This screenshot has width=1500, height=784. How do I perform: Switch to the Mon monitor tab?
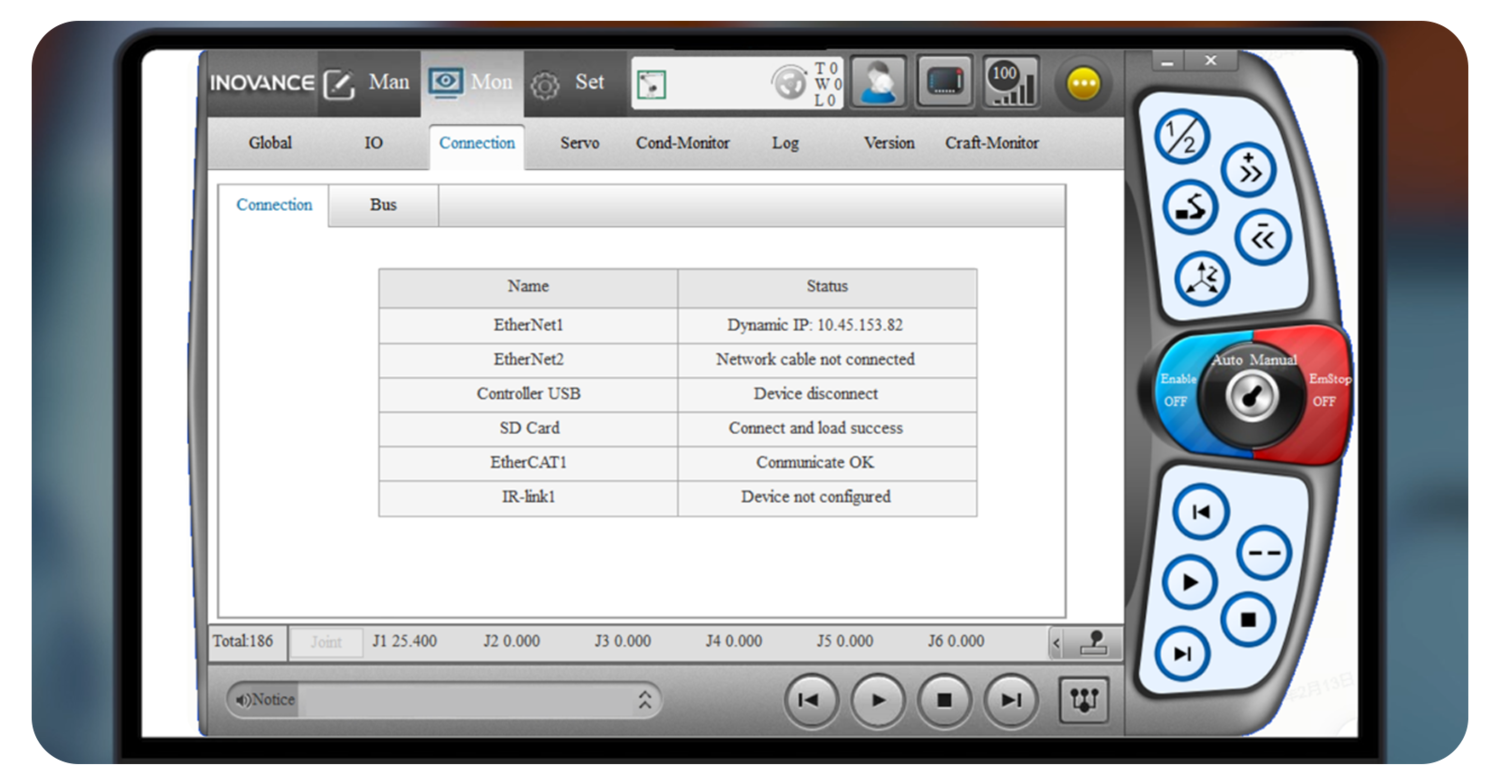(x=471, y=83)
